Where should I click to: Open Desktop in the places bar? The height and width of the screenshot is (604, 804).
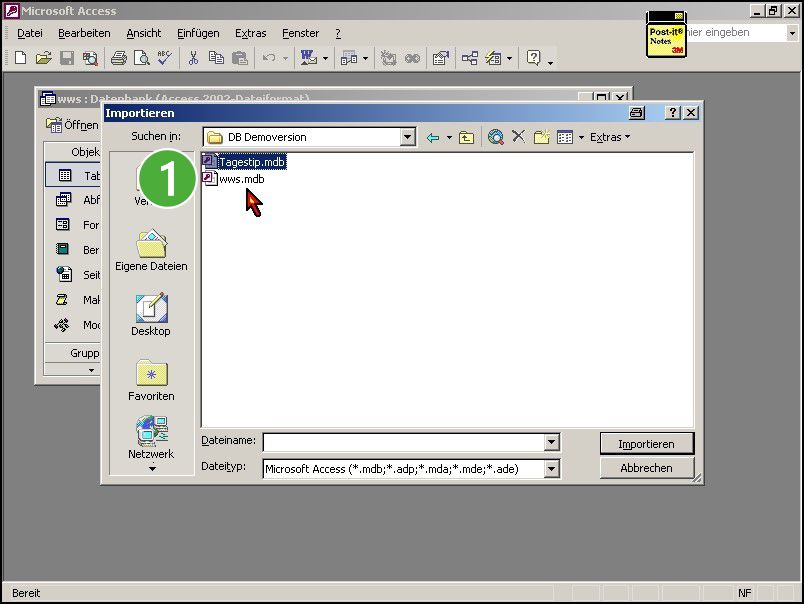point(151,315)
